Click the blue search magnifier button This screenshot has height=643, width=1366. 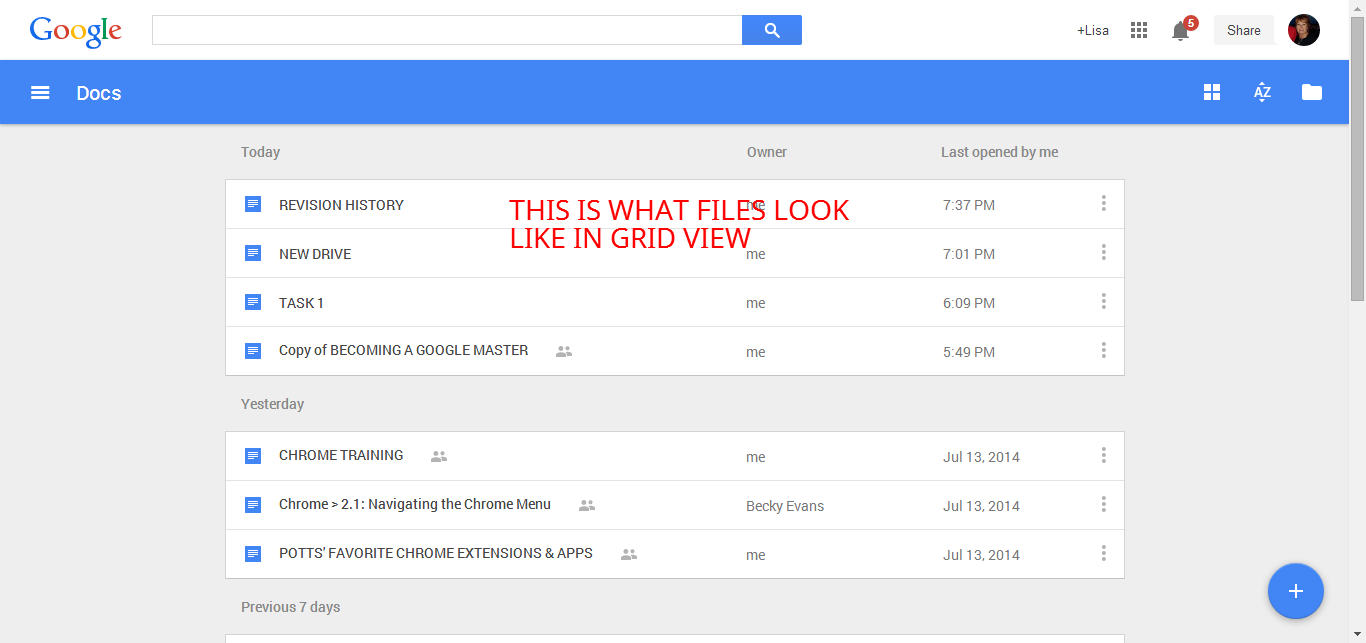tap(772, 30)
